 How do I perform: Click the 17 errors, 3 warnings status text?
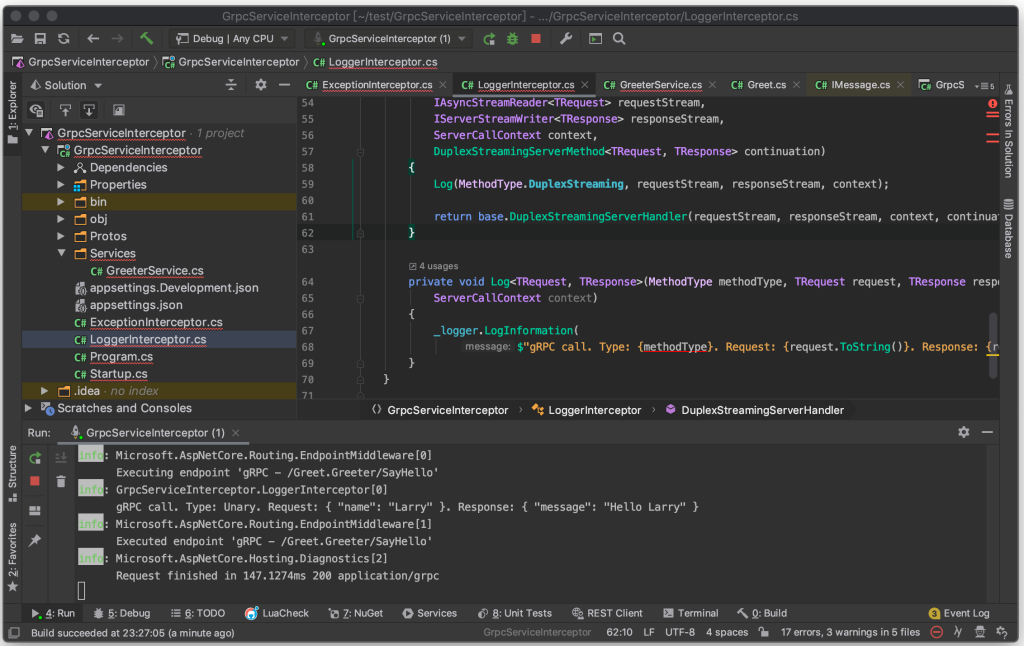(850, 632)
